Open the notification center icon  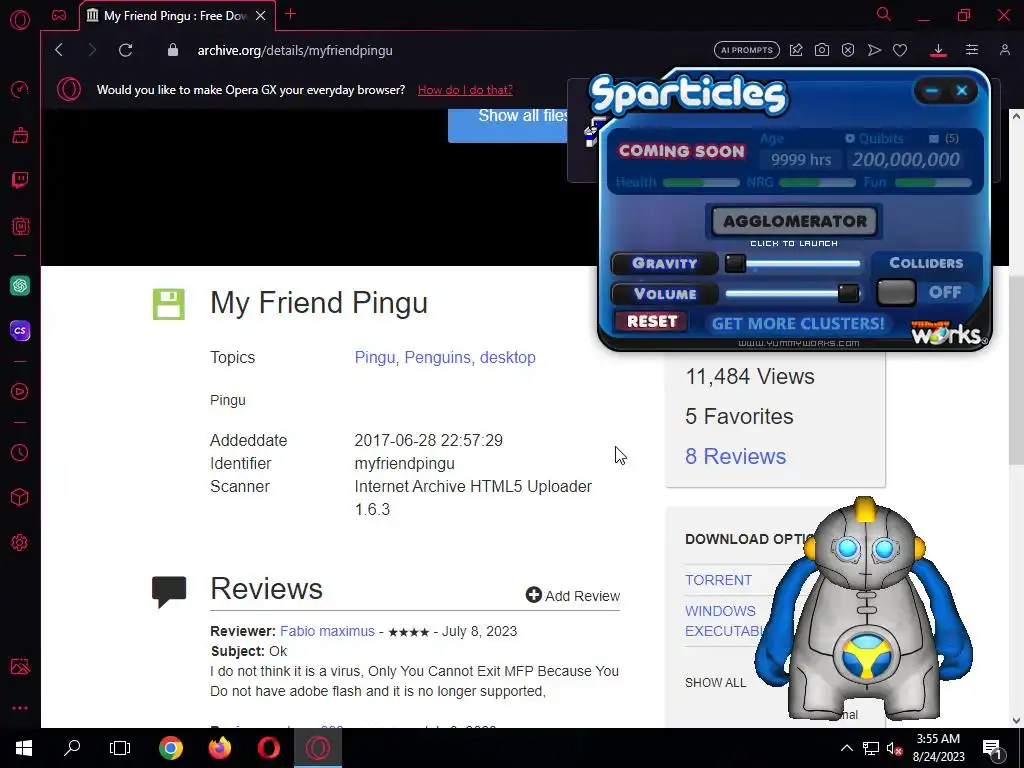tap(992, 748)
